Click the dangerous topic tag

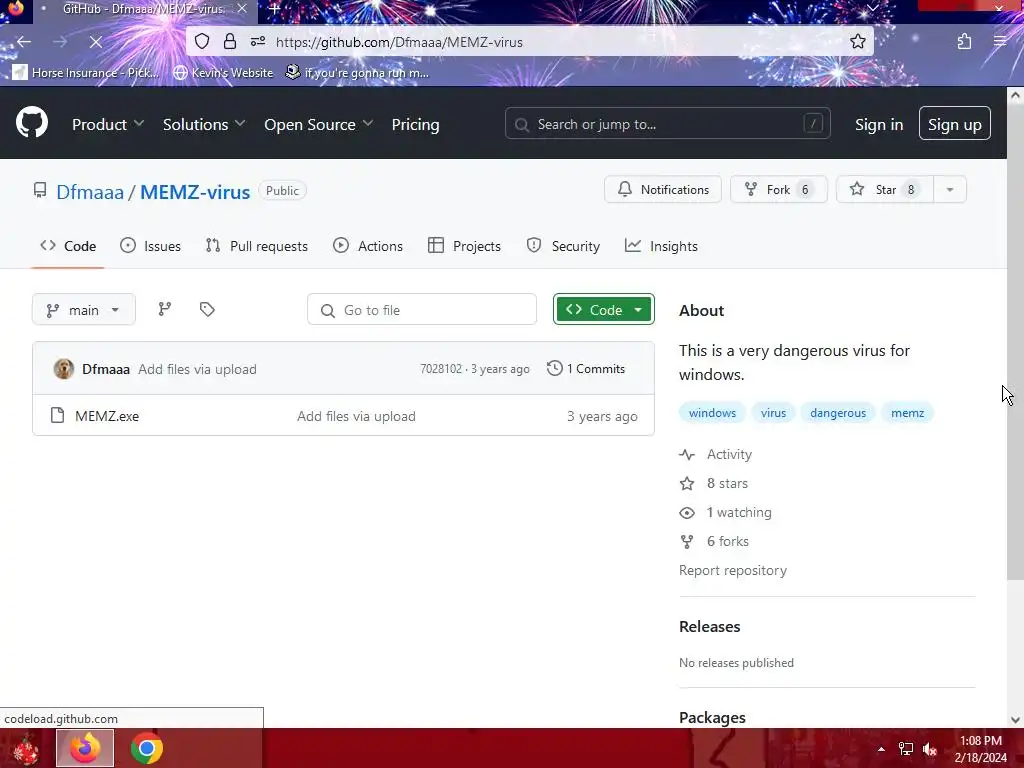[838, 413]
